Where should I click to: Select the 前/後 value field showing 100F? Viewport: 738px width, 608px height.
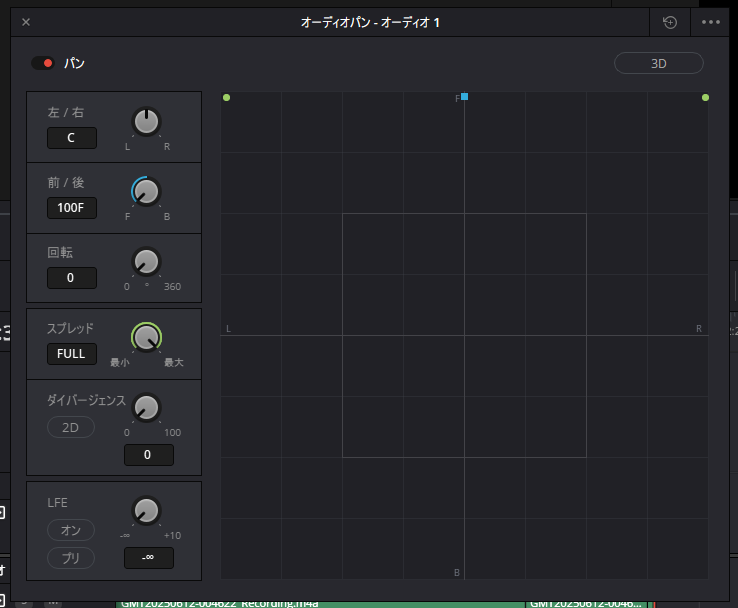click(x=71, y=208)
